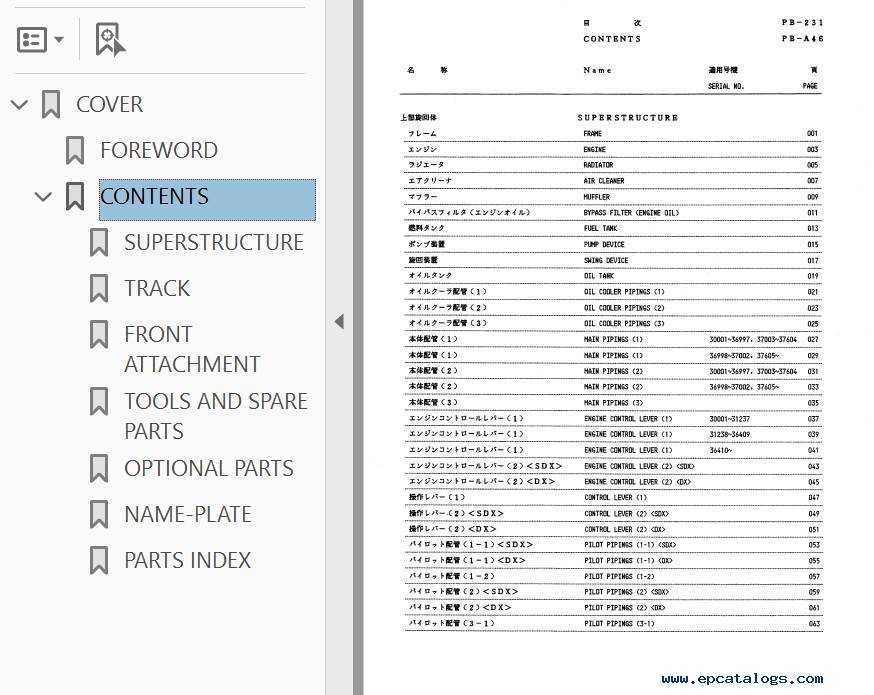Collapse the COVER bookmark tree
874x695 pixels.
20,104
